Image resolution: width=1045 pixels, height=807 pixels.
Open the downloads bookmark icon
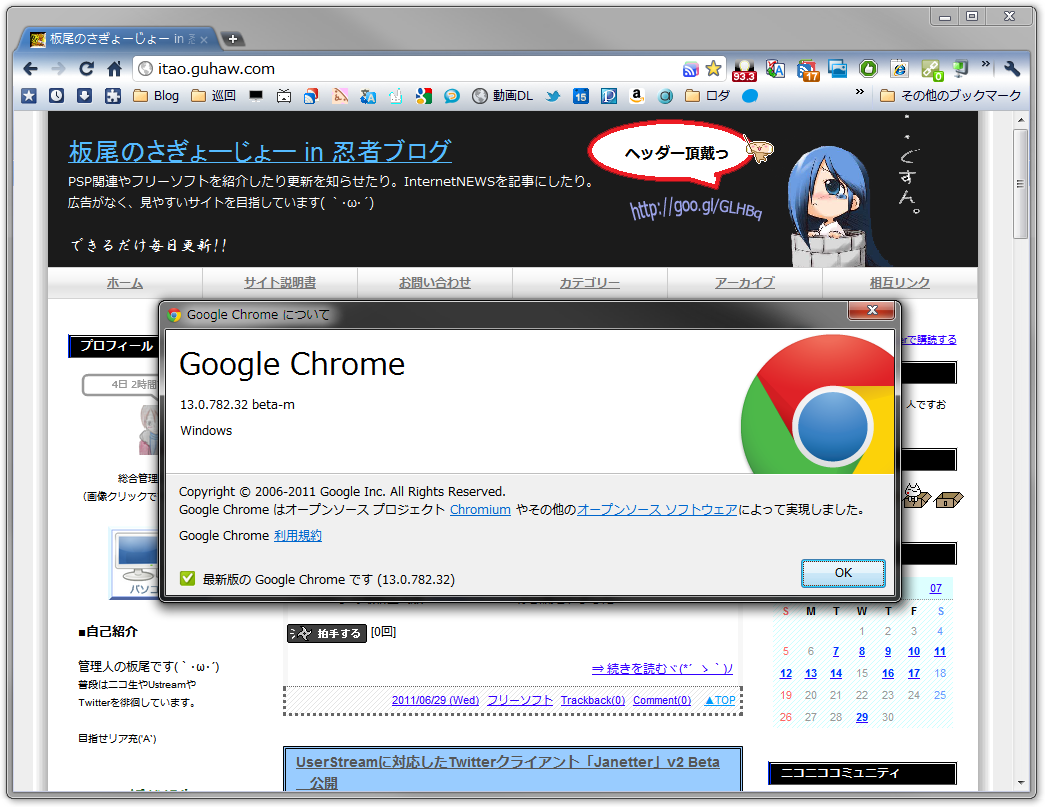coord(85,96)
